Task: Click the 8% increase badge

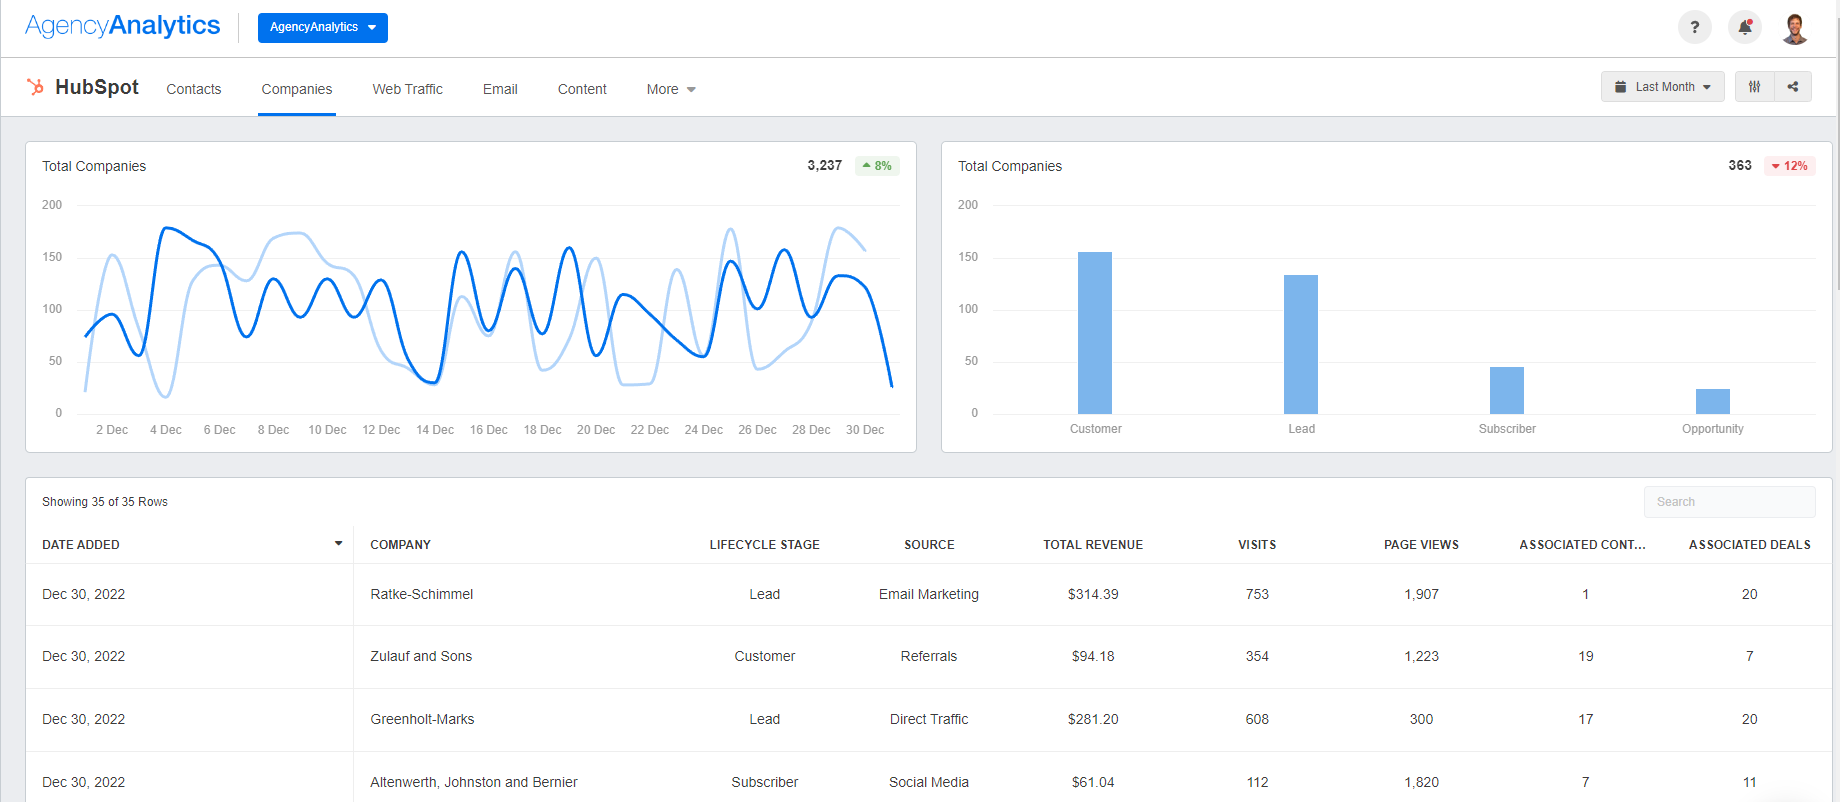Action: pyautogui.click(x=877, y=166)
